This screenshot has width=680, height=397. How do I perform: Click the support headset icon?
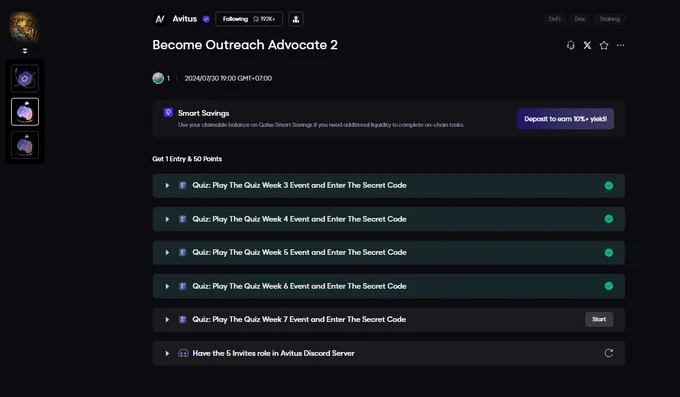[x=571, y=45]
